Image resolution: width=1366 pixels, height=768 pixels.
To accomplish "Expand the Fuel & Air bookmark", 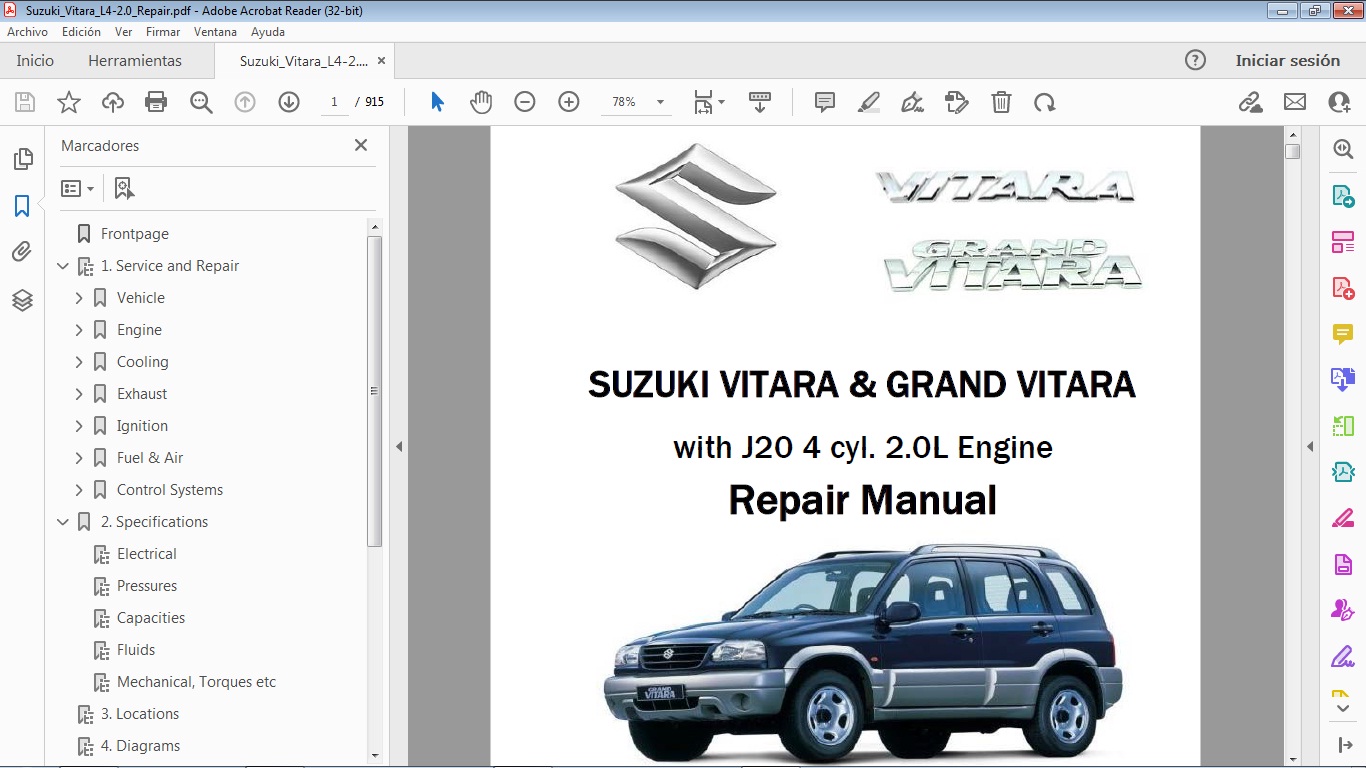I will 79,458.
